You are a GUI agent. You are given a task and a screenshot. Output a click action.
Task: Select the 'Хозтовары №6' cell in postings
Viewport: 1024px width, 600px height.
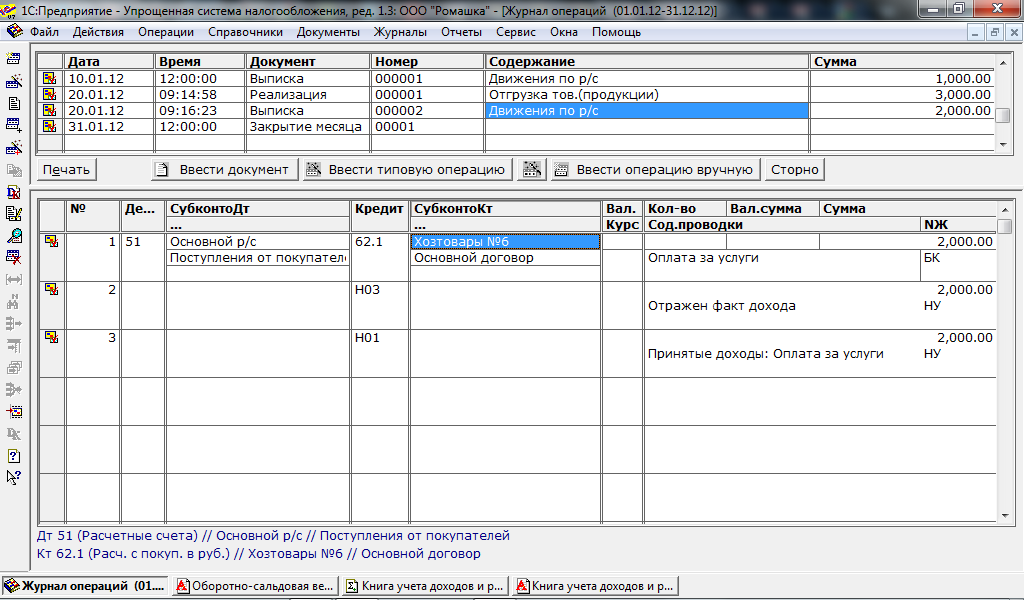505,242
